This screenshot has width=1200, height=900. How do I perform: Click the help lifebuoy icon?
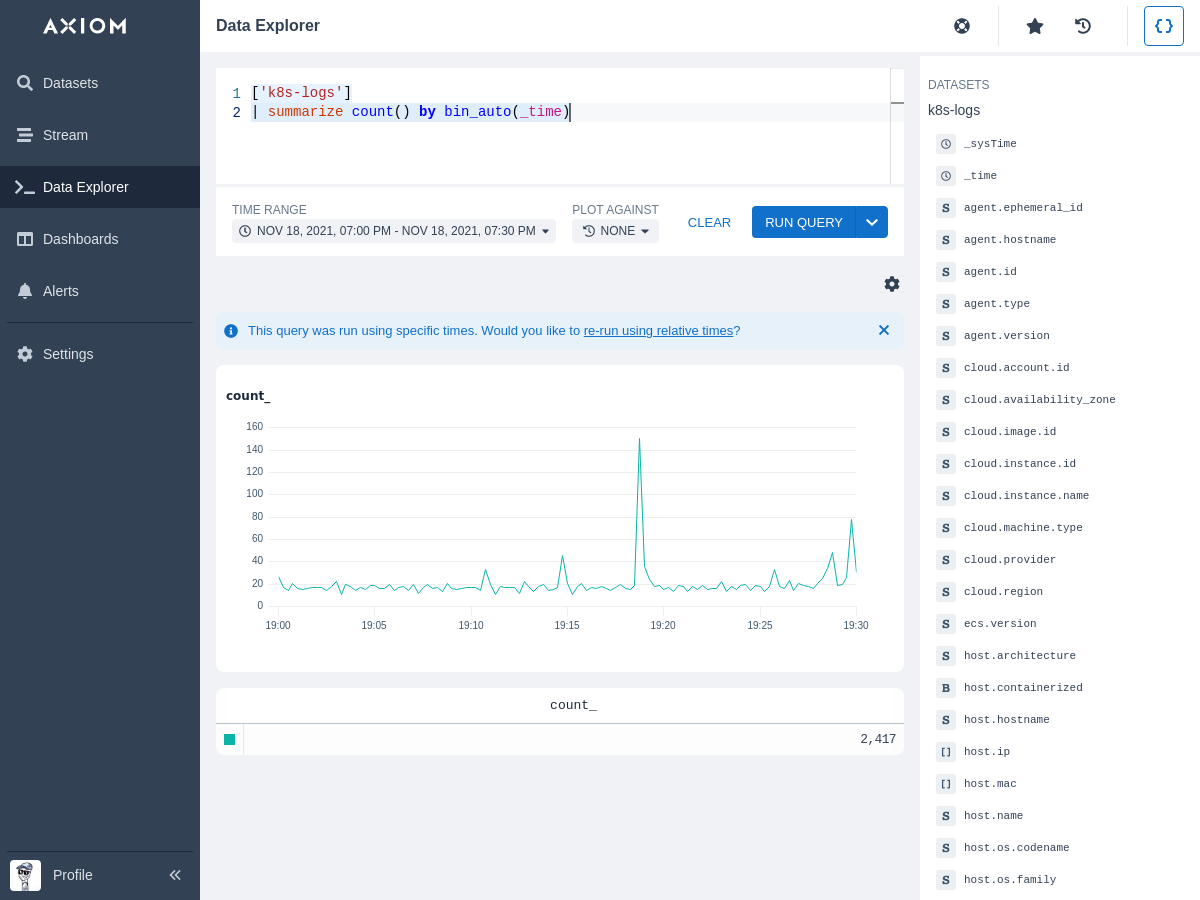pyautogui.click(x=962, y=26)
